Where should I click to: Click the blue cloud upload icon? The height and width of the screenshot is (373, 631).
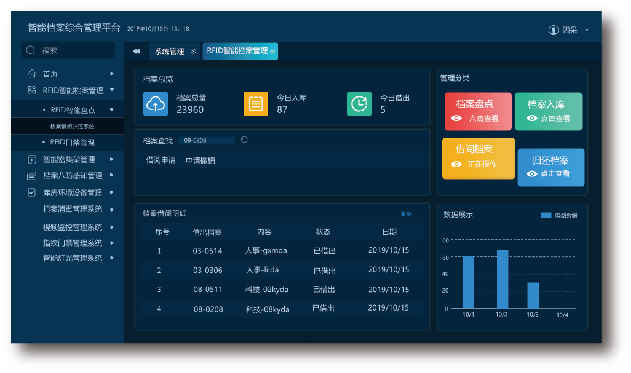(155, 104)
